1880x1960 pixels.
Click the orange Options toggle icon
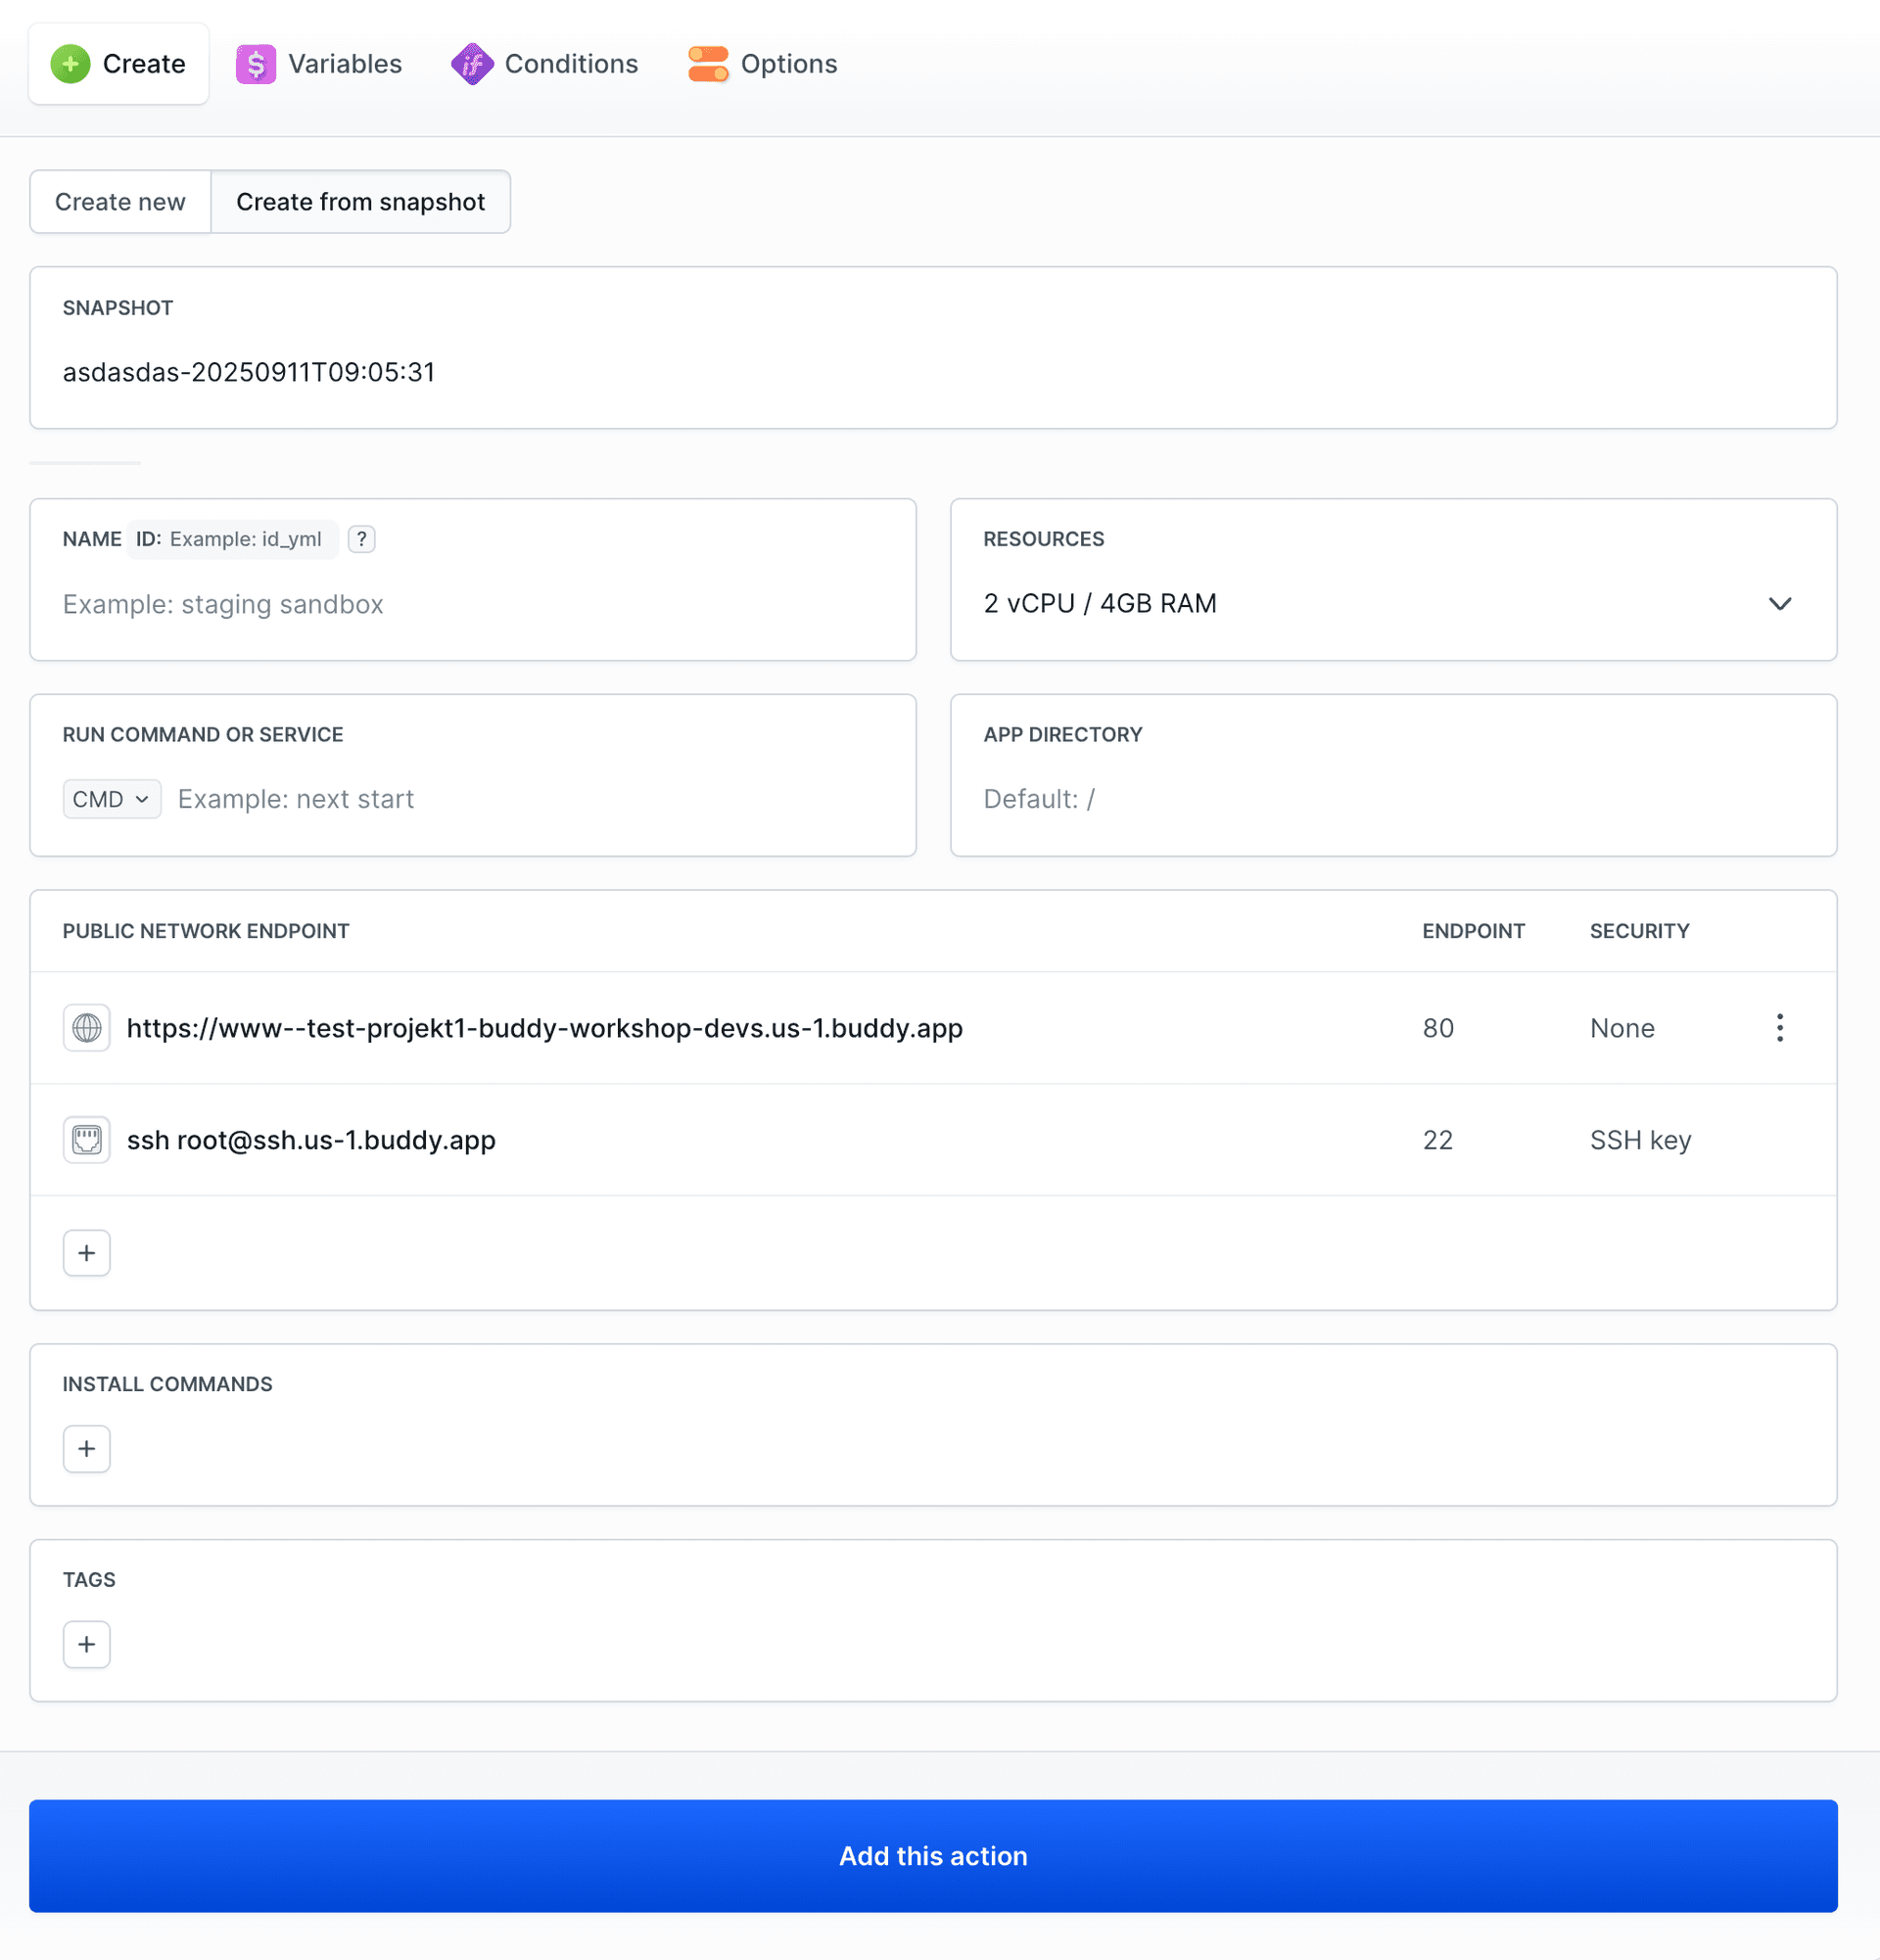coord(708,64)
